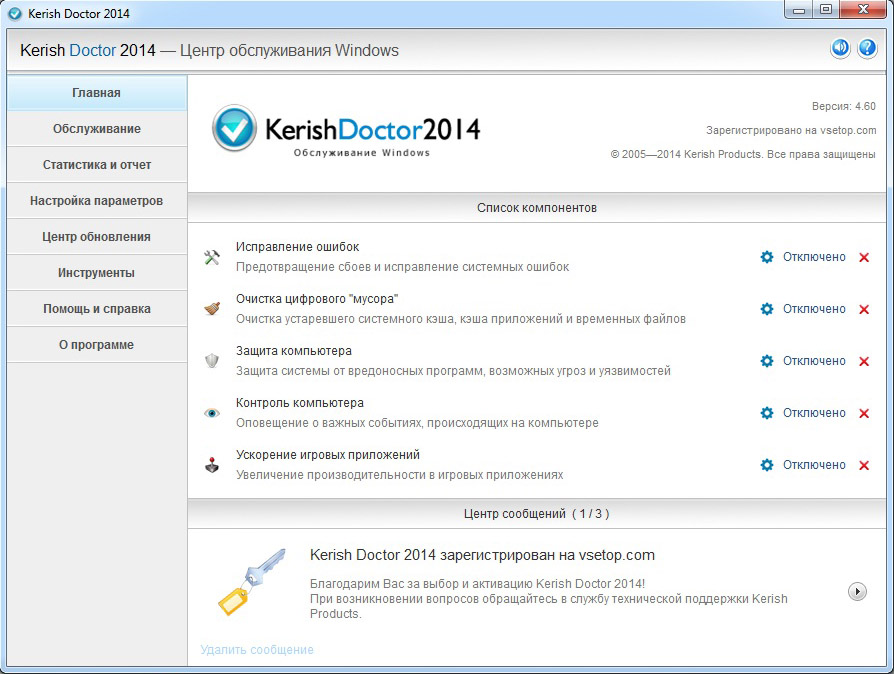
Task: Click Зарегистрировано на vsetop.com text
Action: tap(791, 130)
